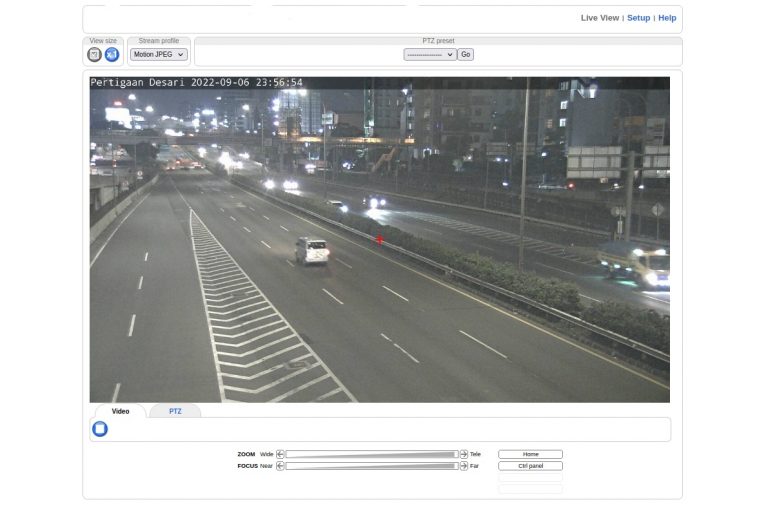Screen dimensions: 768x511
Task: Expand the PTZ preset dropdown
Action: (429, 55)
